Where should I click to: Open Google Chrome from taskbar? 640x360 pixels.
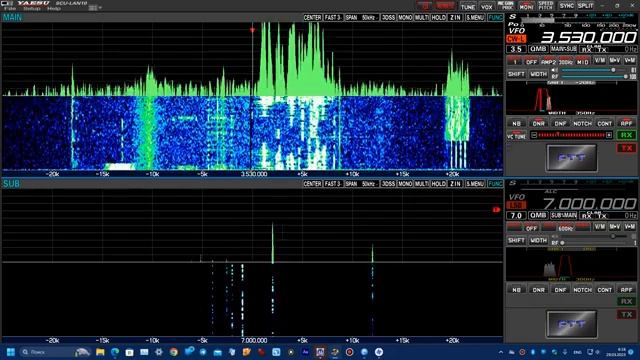(x=173, y=352)
